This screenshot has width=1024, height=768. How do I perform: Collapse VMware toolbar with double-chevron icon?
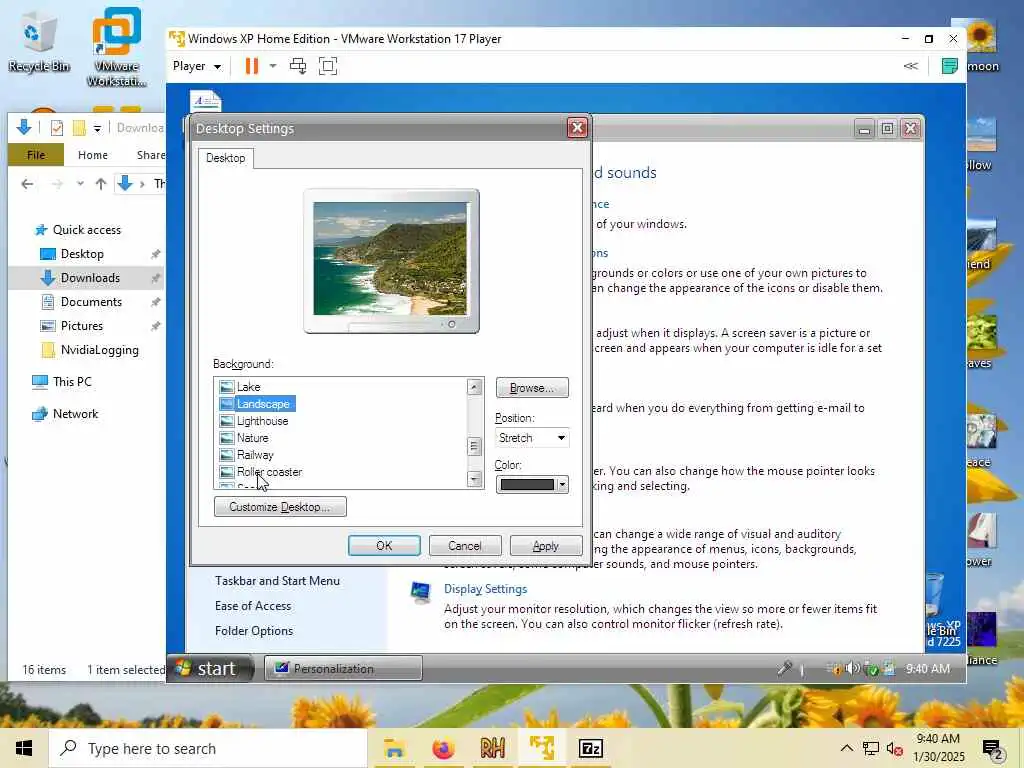tap(910, 66)
